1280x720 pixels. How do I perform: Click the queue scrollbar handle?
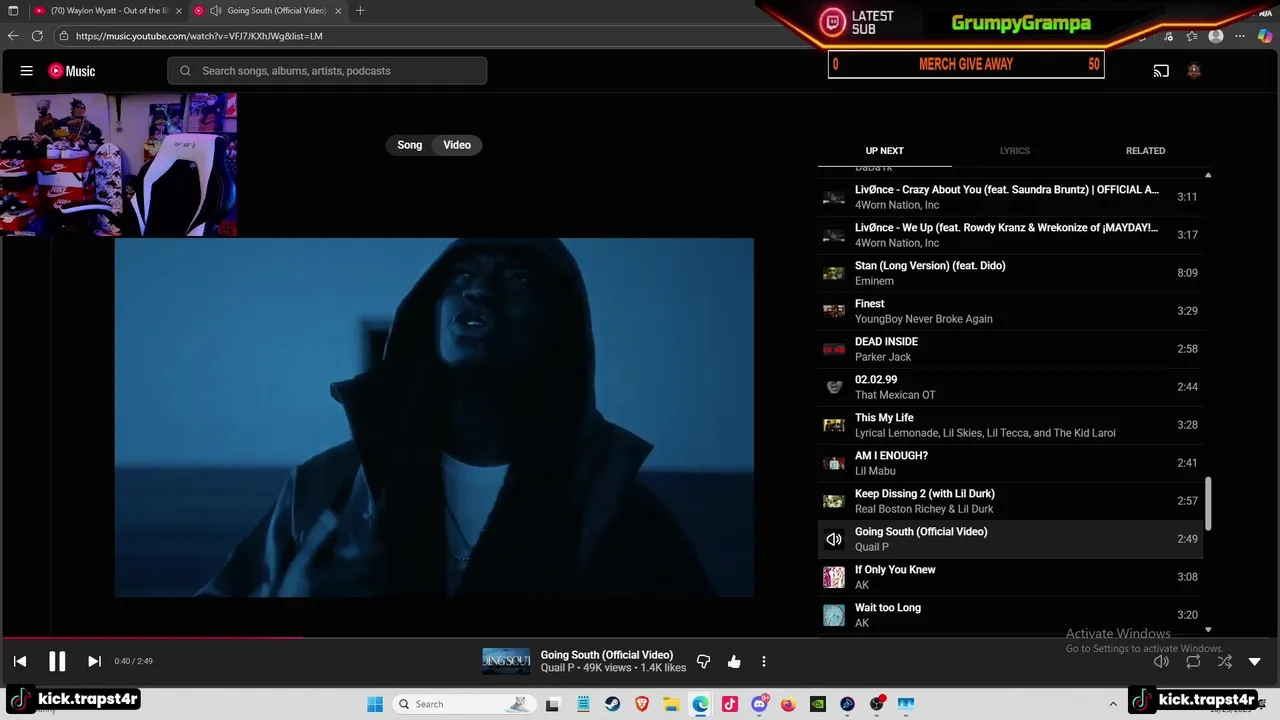(1208, 503)
